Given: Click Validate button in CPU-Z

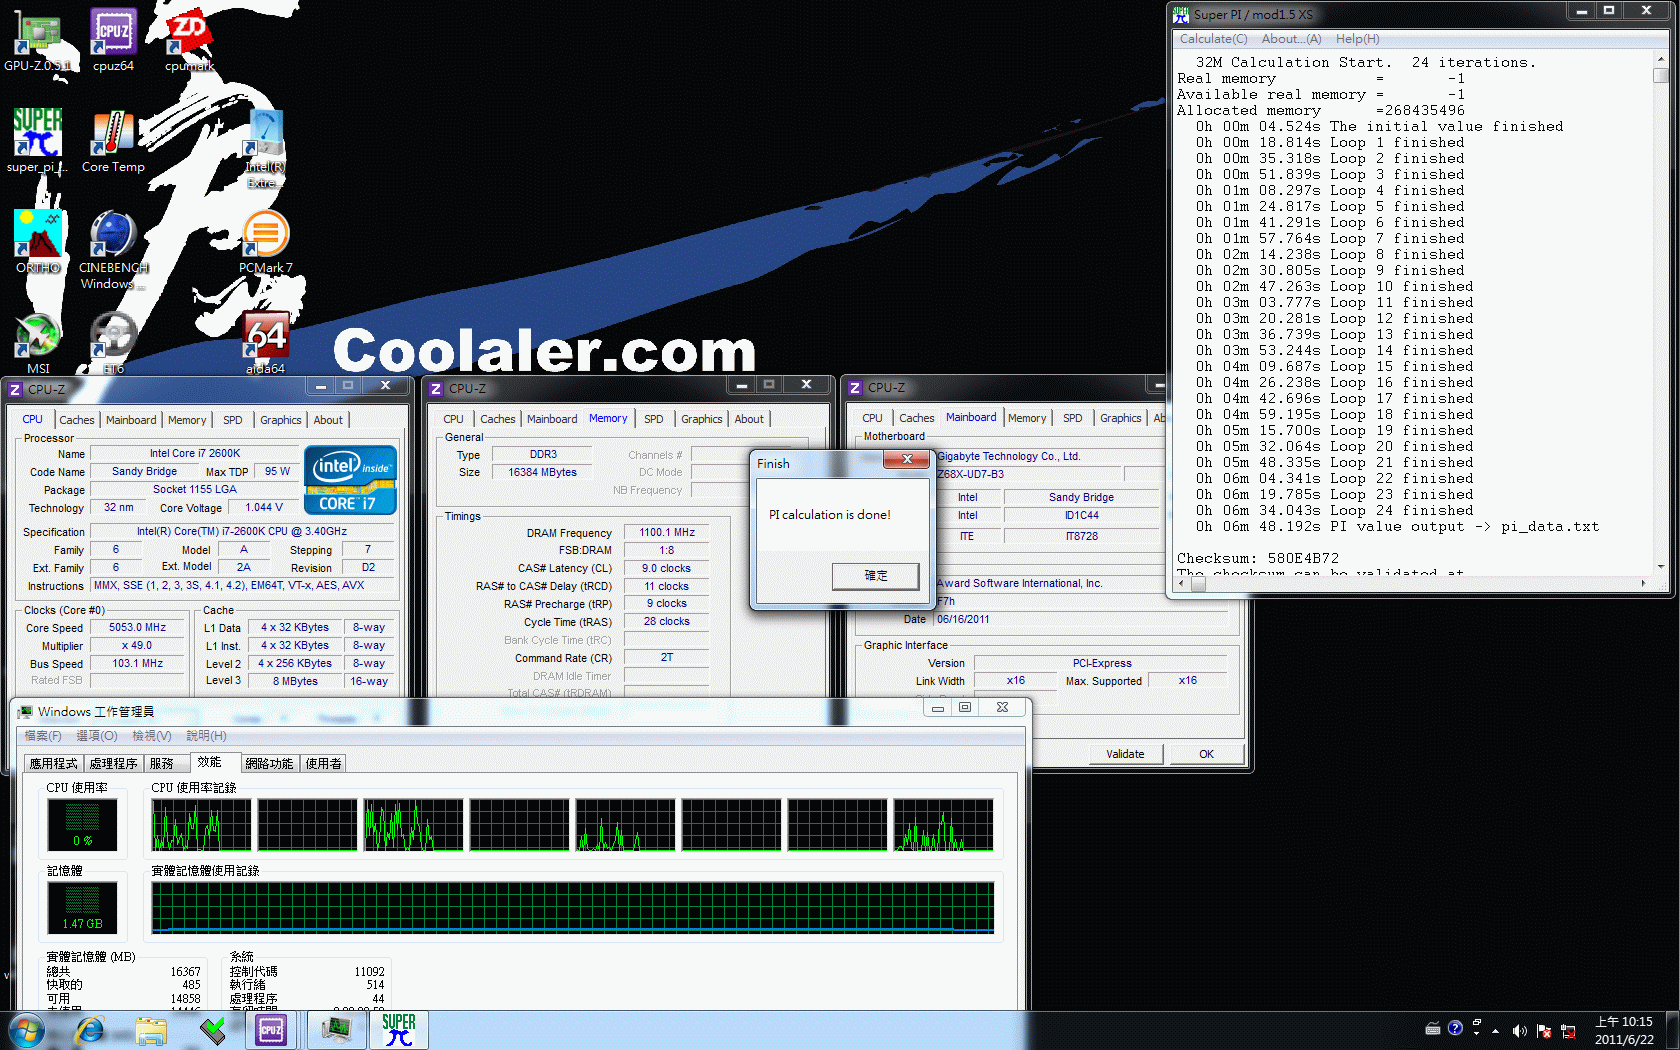Looking at the screenshot, I should coord(1125,754).
